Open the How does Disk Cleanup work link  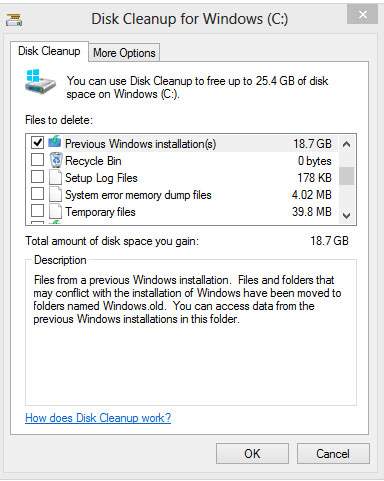click(98, 418)
